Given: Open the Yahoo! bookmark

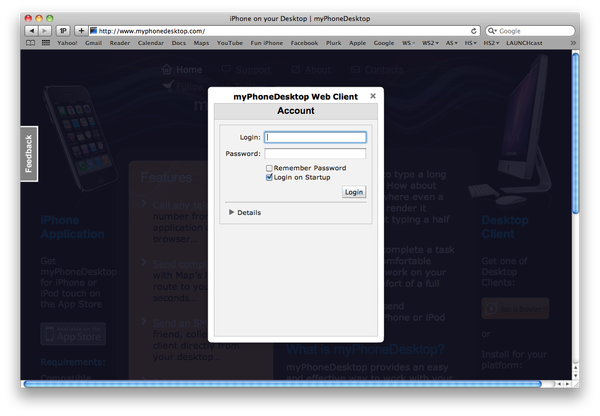Looking at the screenshot, I should pyautogui.click(x=67, y=43).
